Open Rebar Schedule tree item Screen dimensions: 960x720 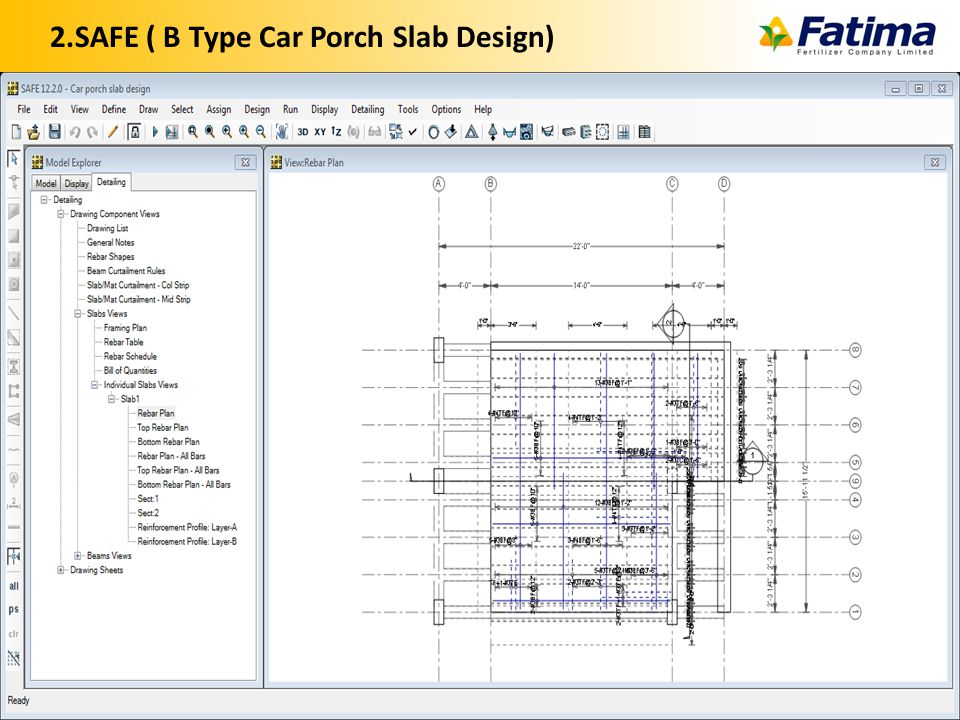pos(130,356)
